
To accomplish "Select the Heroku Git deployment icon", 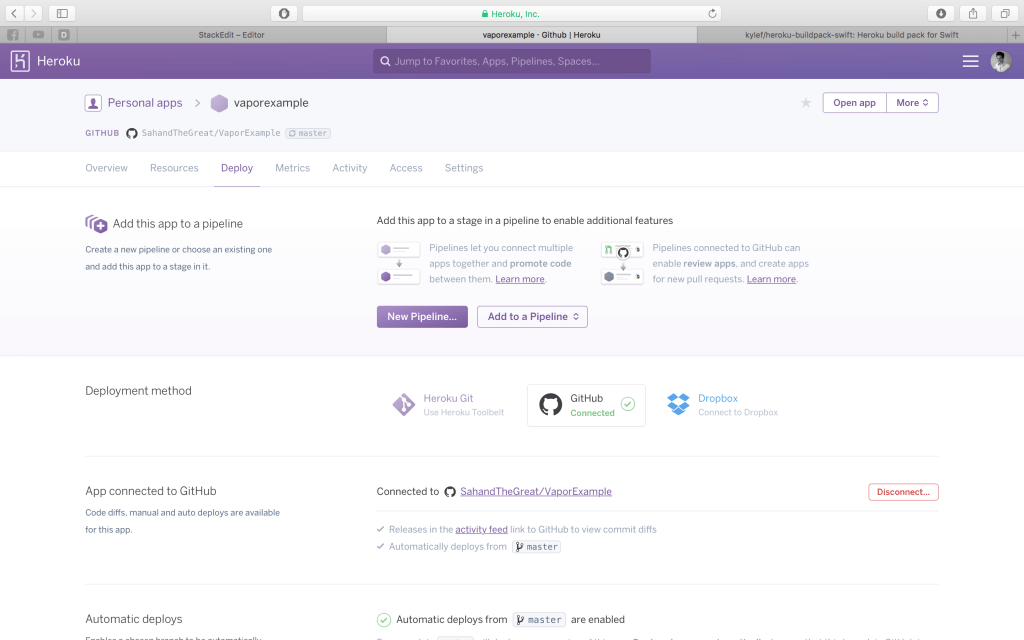I will tap(404, 405).
